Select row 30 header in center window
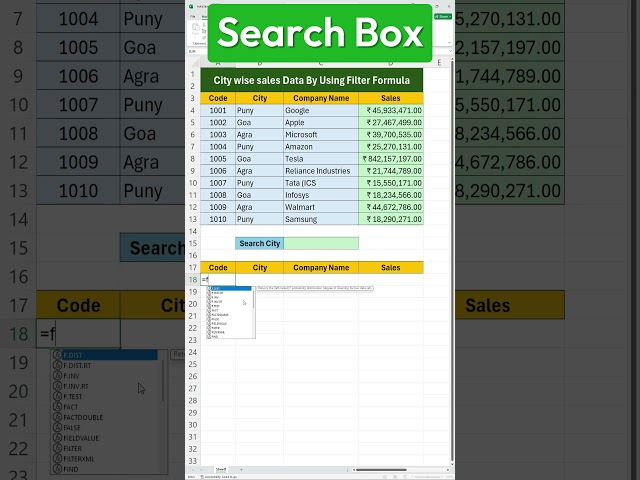 click(193, 424)
